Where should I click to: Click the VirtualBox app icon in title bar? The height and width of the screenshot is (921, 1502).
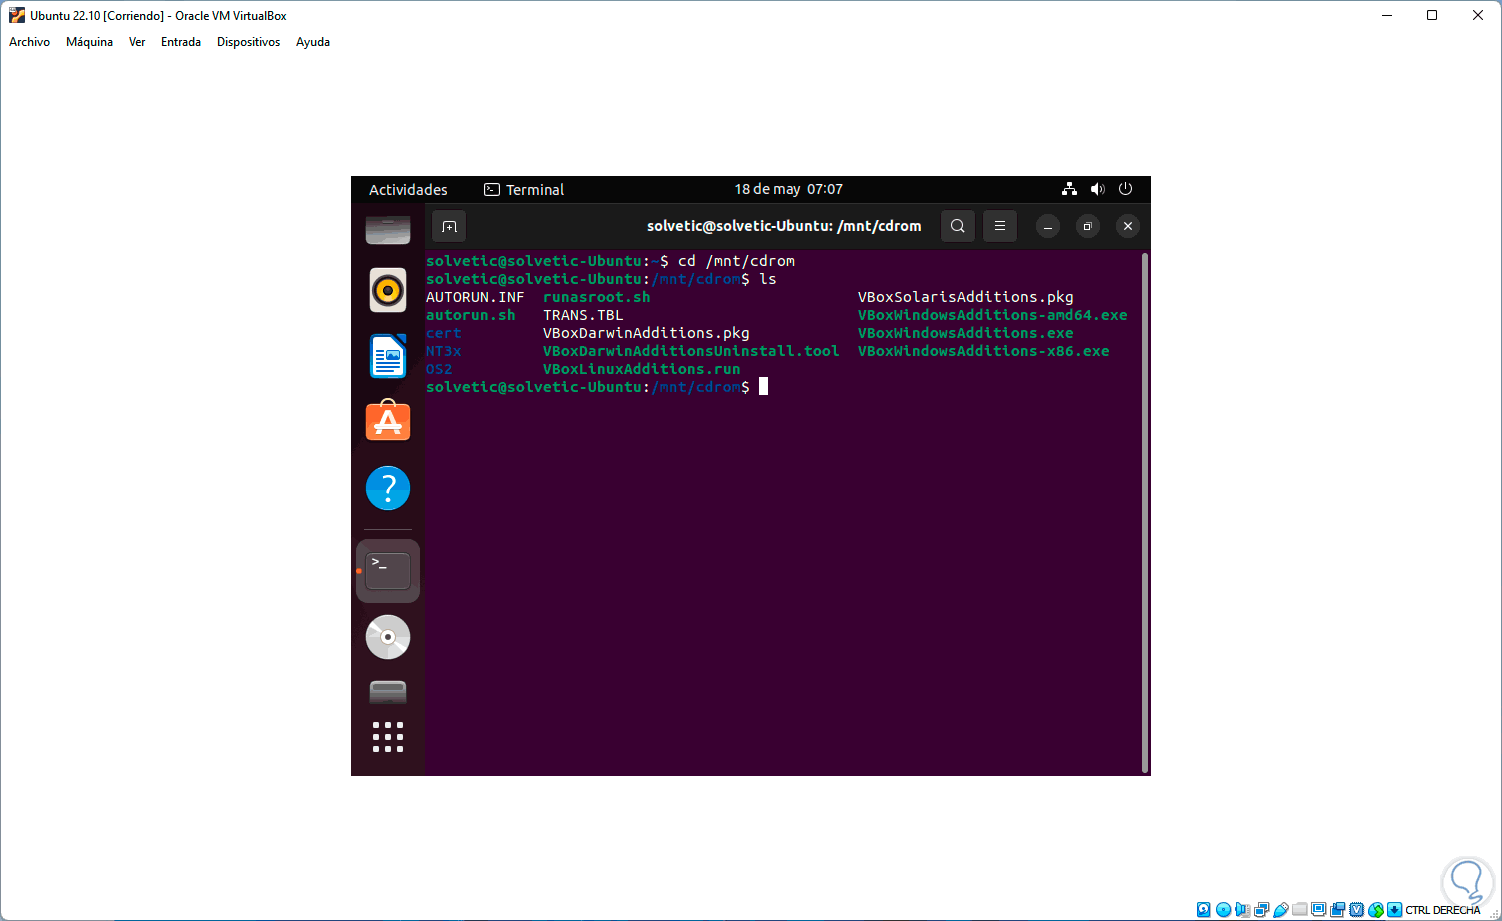16,15
